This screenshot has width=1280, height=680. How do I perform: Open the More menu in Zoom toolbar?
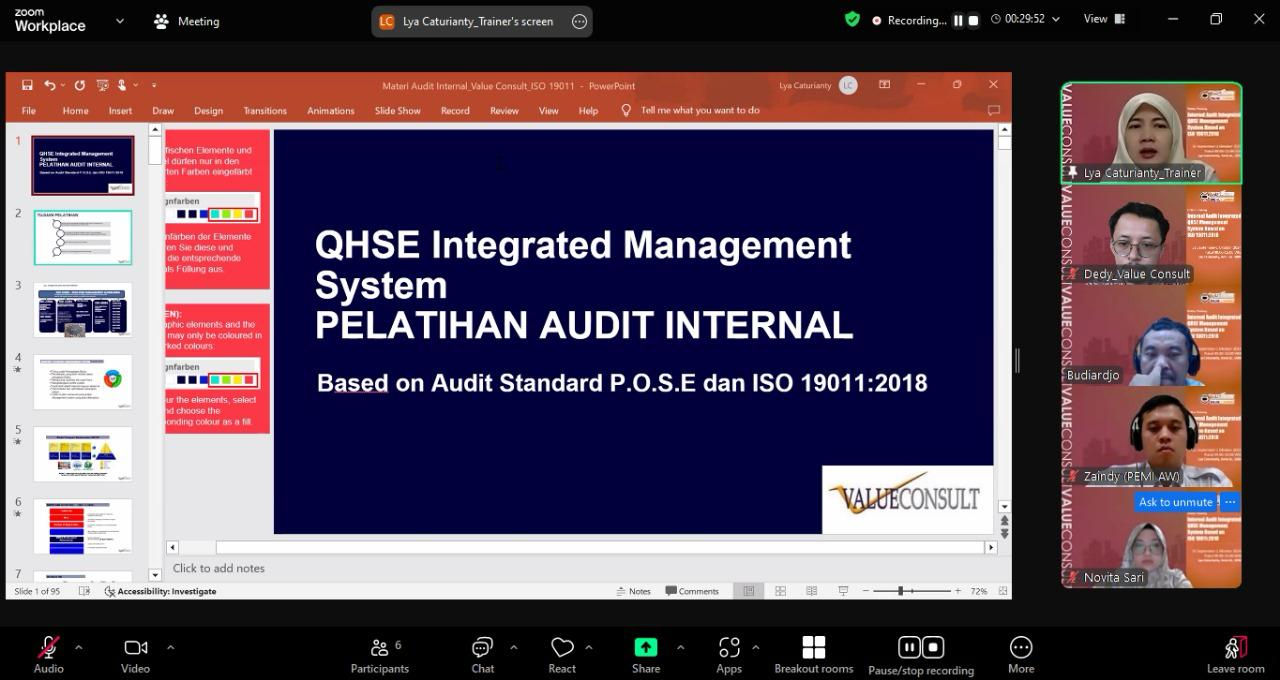(x=1021, y=655)
